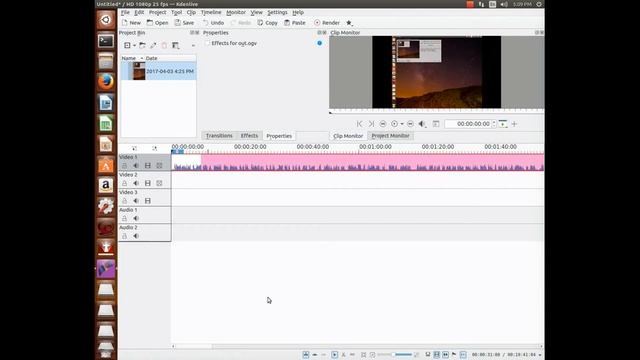Image resolution: width=640 pixels, height=360 pixels.
Task: Lock the Video 3 track
Action: (124, 201)
